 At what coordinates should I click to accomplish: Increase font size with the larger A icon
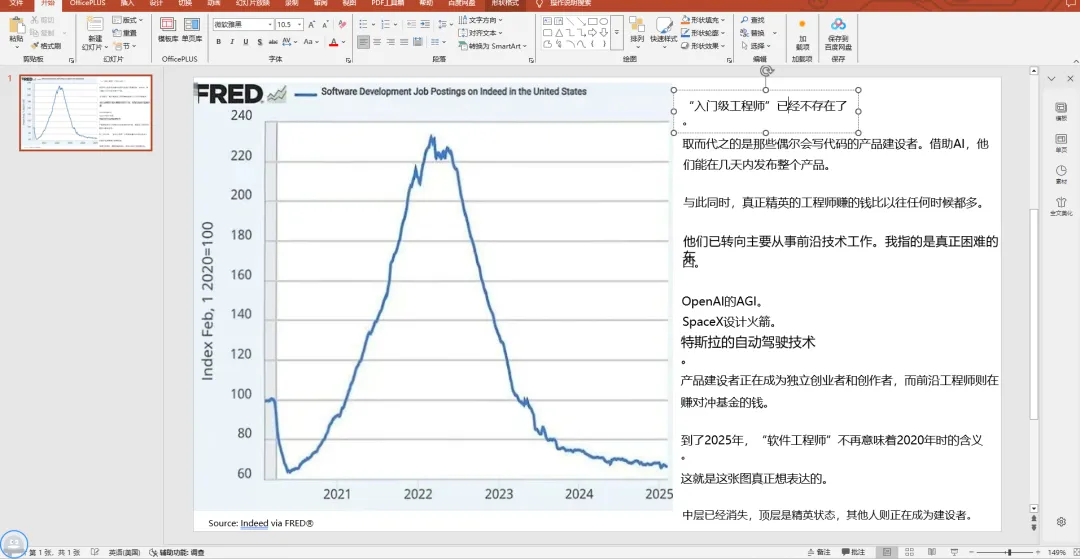pyautogui.click(x=311, y=25)
